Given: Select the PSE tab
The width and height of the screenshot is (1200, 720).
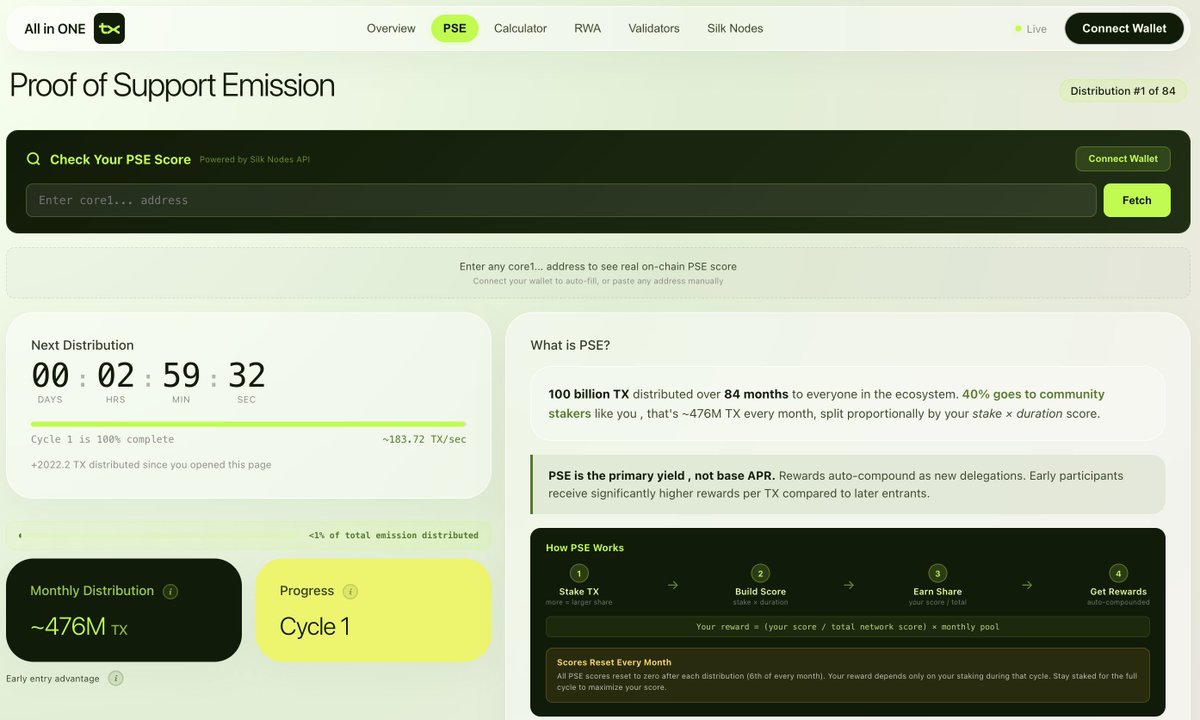Looking at the screenshot, I should 455,28.
